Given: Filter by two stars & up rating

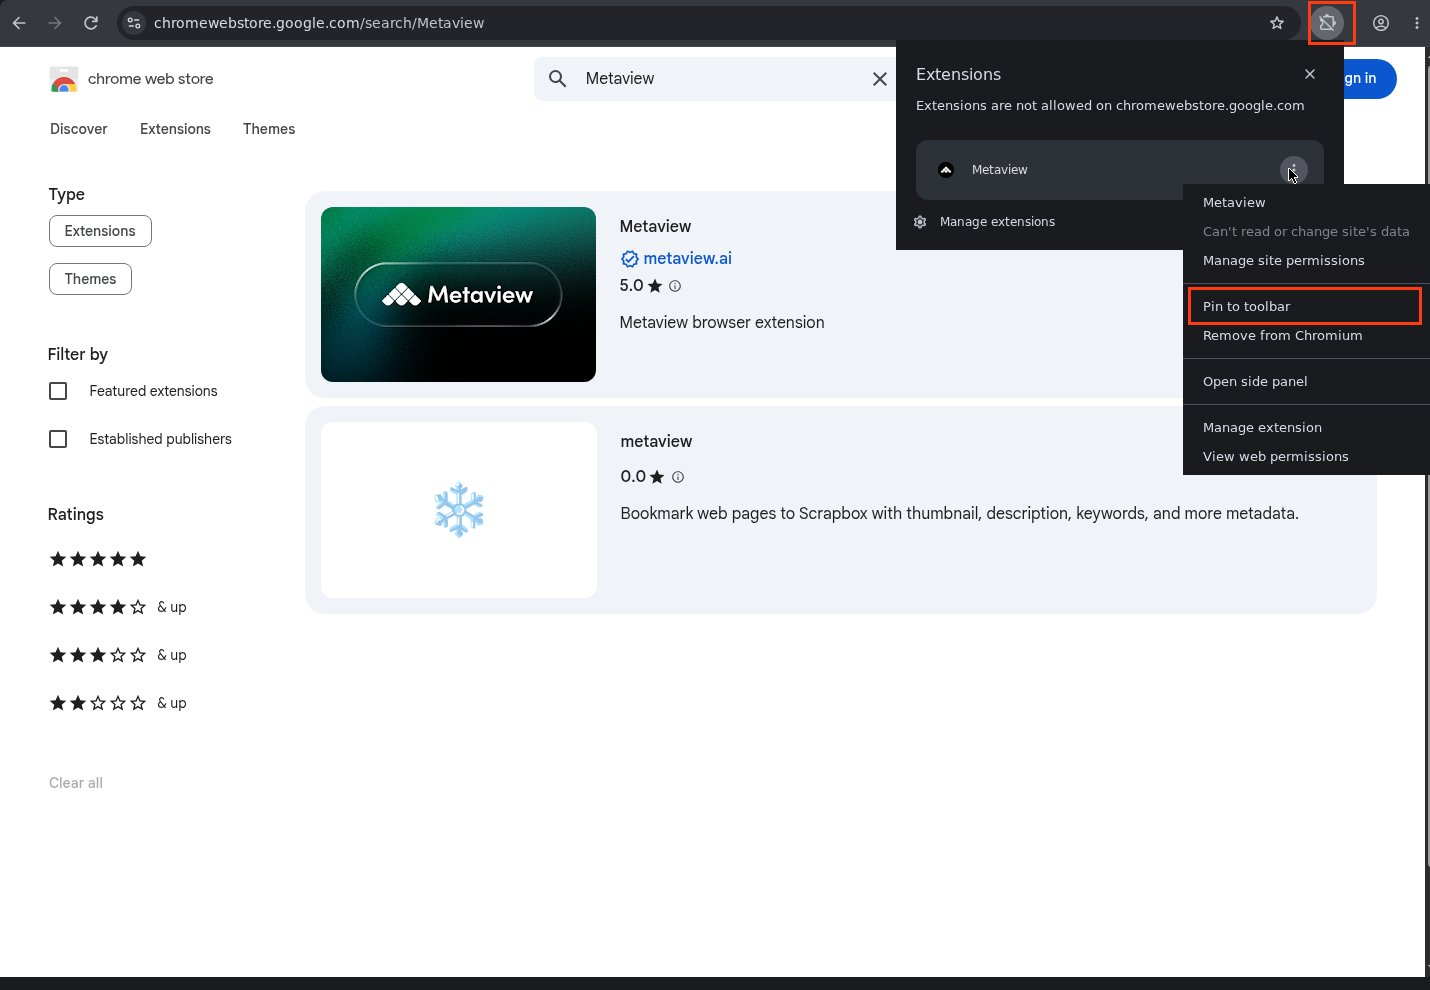Looking at the screenshot, I should 118,703.
